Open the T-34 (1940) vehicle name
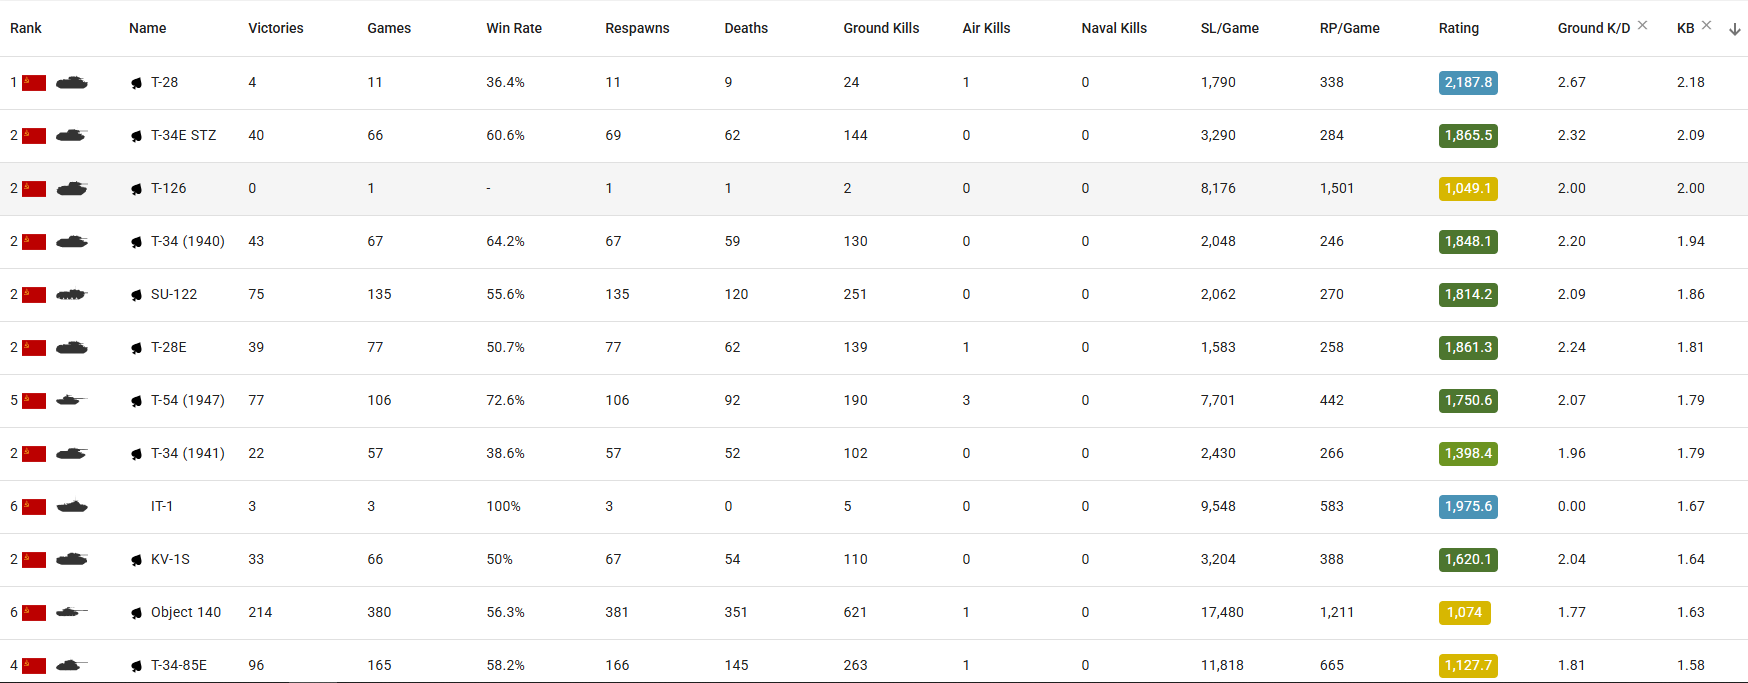 point(187,241)
